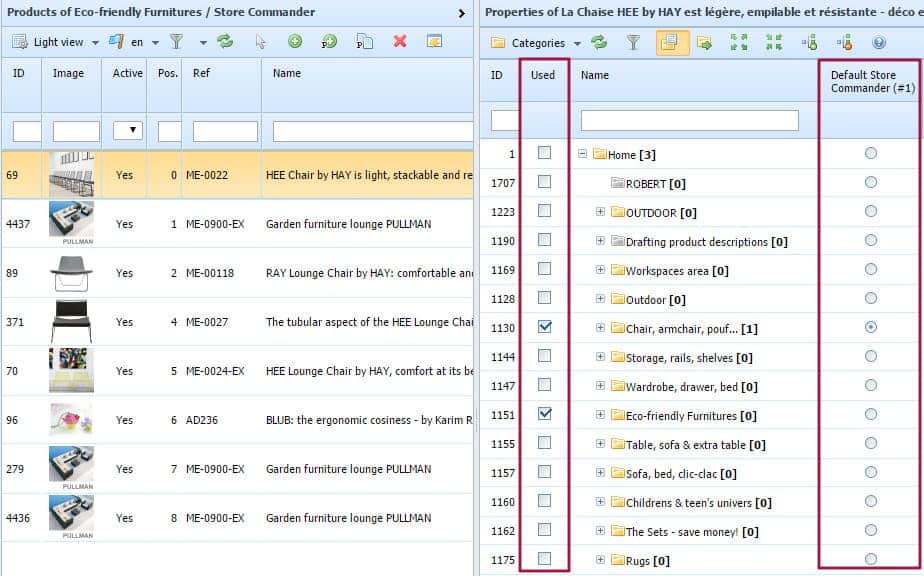This screenshot has width=924, height=576.
Task: Uncheck Used for Chair, armchair, pouf
Action: tap(544, 327)
